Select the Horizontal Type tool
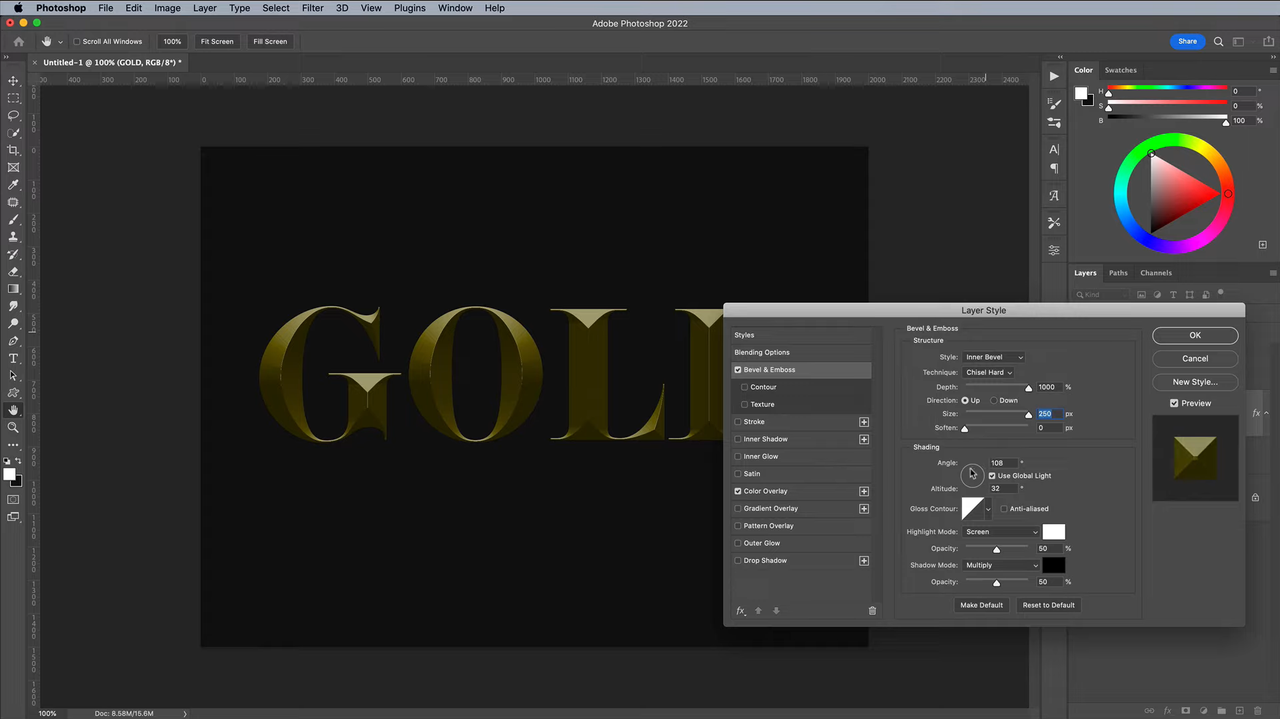 pos(13,358)
